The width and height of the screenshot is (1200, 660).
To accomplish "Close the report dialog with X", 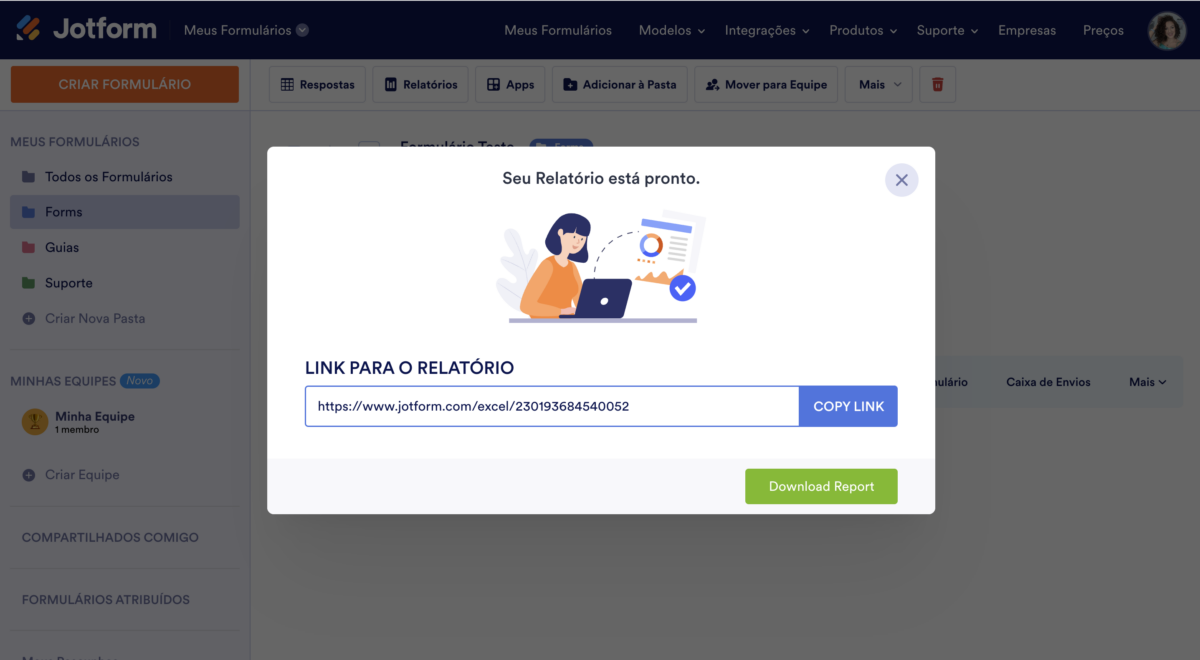I will pos(901,180).
